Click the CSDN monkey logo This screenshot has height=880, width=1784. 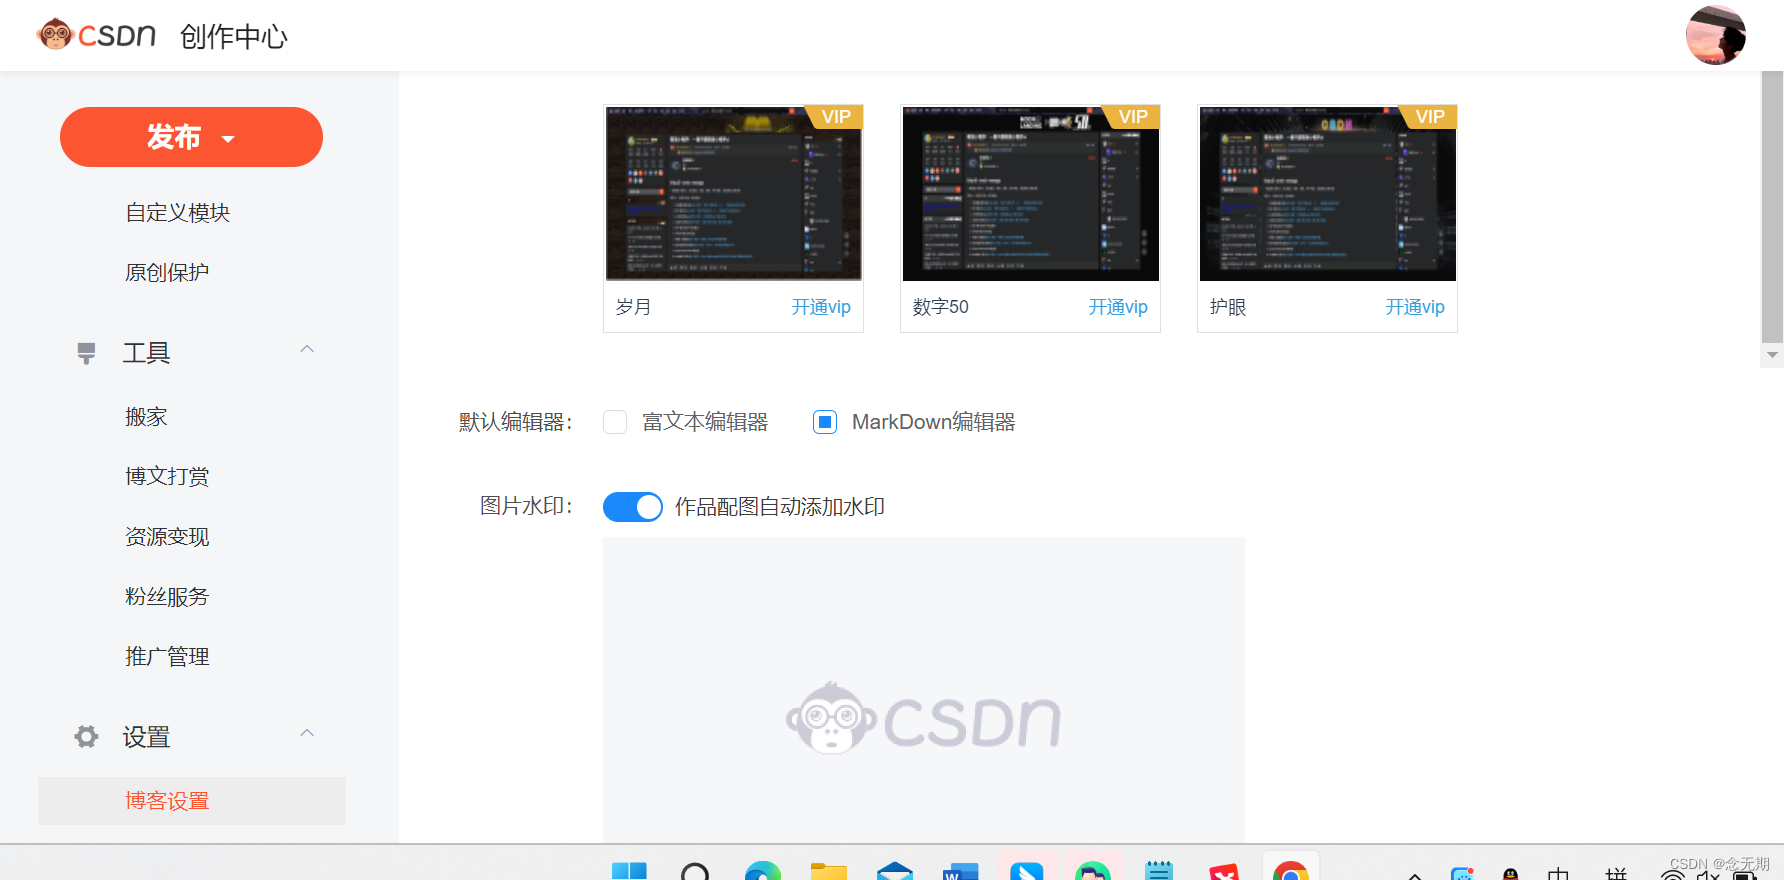(96, 35)
